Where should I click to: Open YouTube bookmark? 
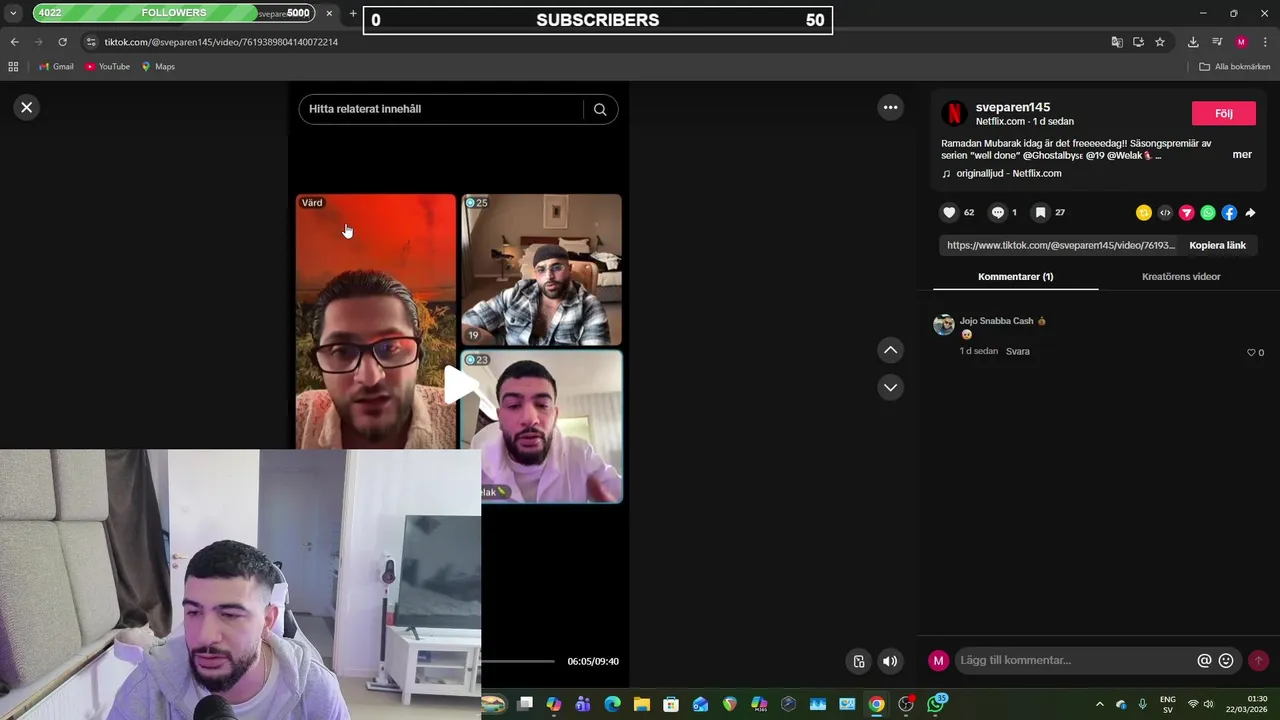tap(107, 66)
